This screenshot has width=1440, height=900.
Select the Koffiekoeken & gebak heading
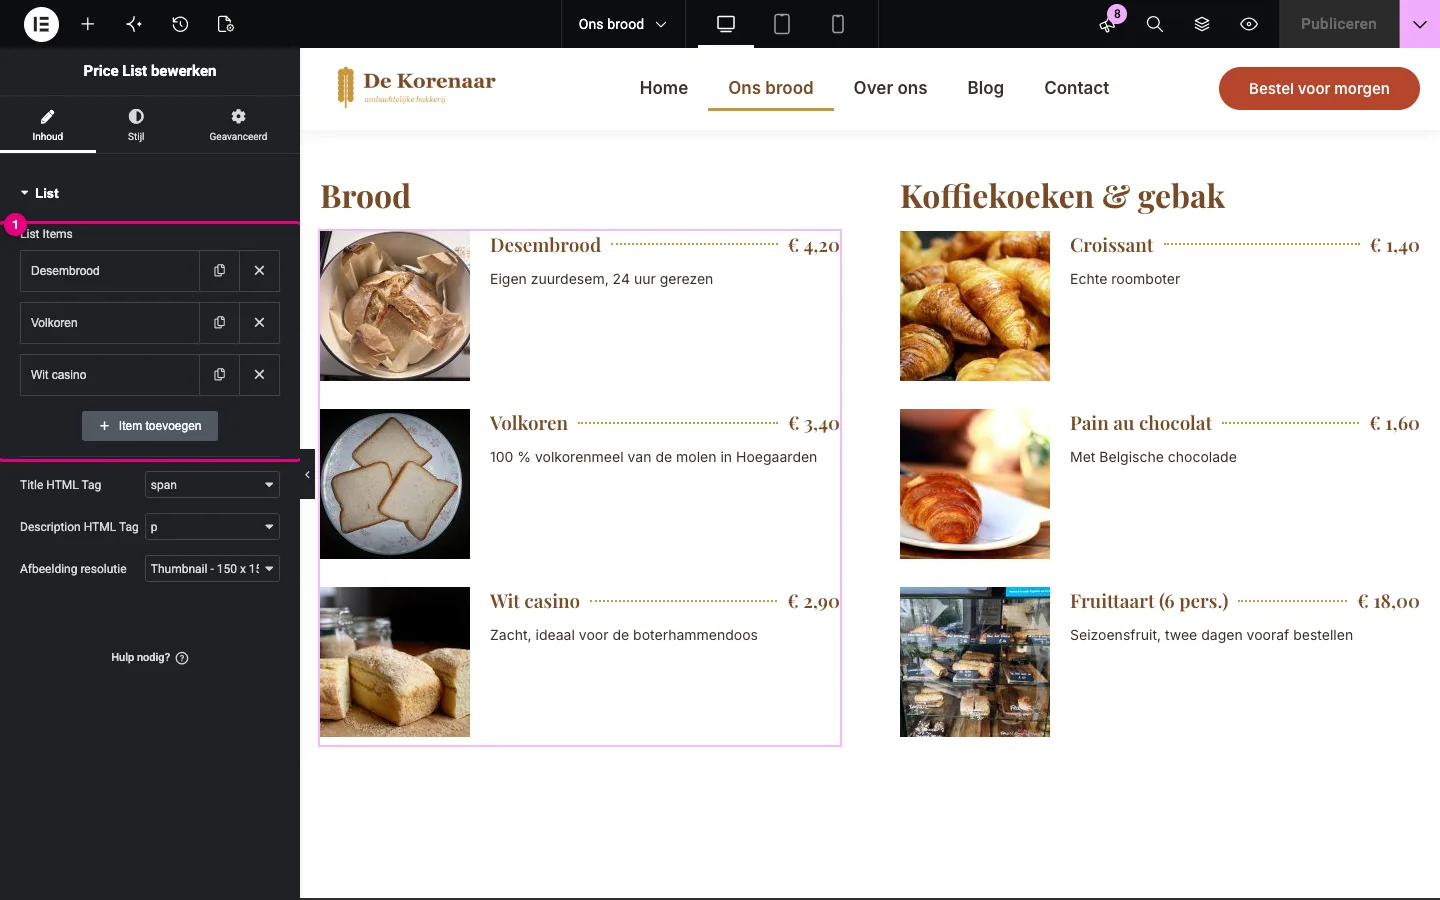pyautogui.click(x=1062, y=196)
